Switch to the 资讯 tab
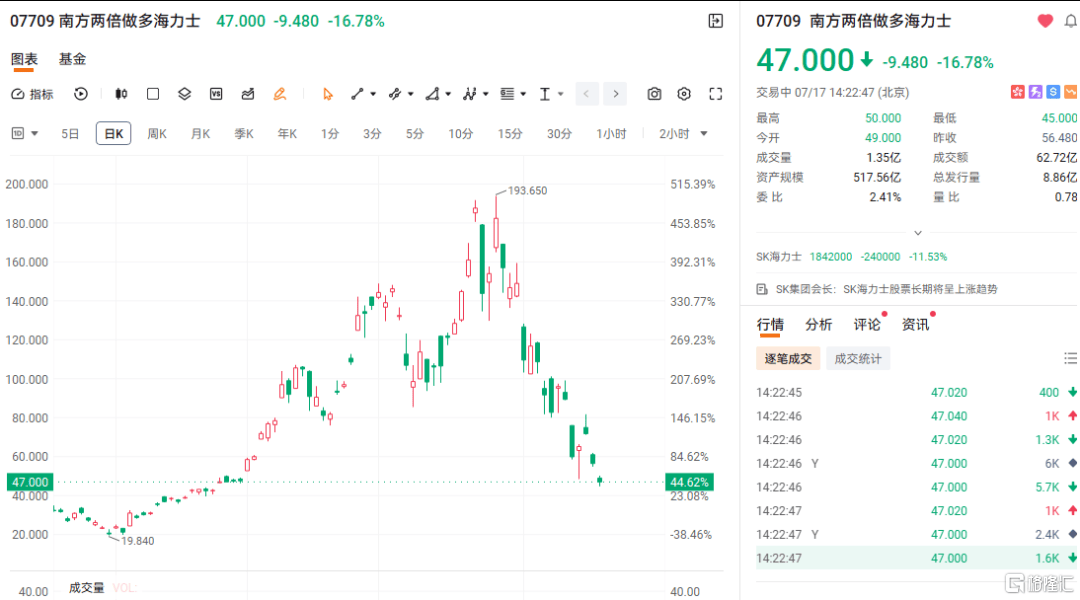The image size is (1080, 600). (x=915, y=324)
